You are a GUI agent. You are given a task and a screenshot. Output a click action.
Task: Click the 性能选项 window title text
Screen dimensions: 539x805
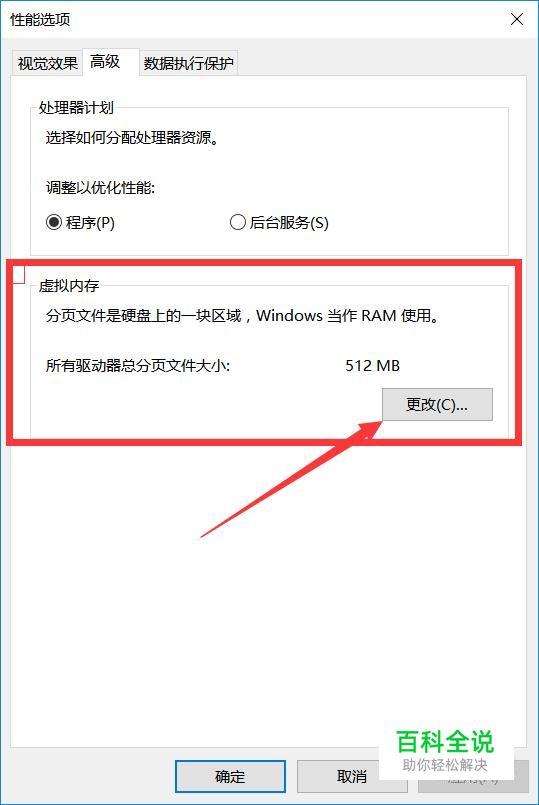40,20
